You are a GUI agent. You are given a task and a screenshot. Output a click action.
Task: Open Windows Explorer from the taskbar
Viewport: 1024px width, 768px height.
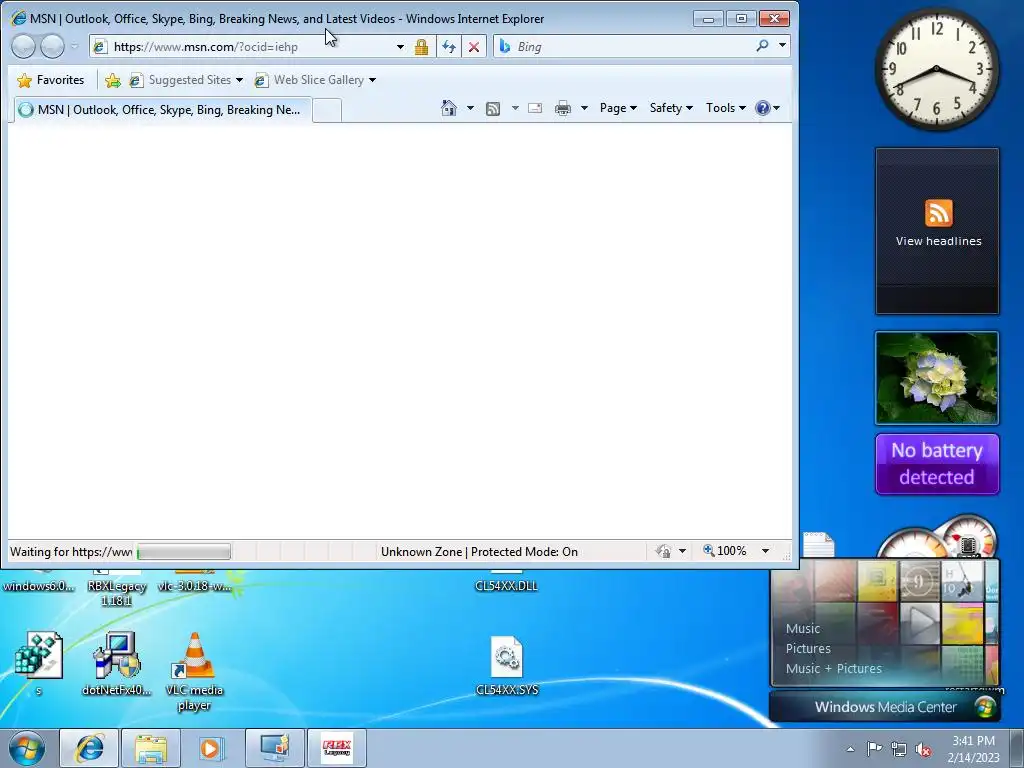pyautogui.click(x=150, y=748)
